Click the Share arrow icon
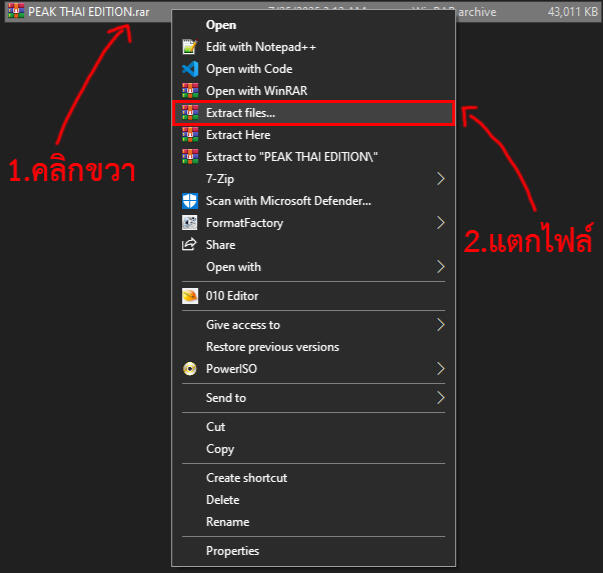The height and width of the screenshot is (573, 603). pyautogui.click(x=190, y=245)
